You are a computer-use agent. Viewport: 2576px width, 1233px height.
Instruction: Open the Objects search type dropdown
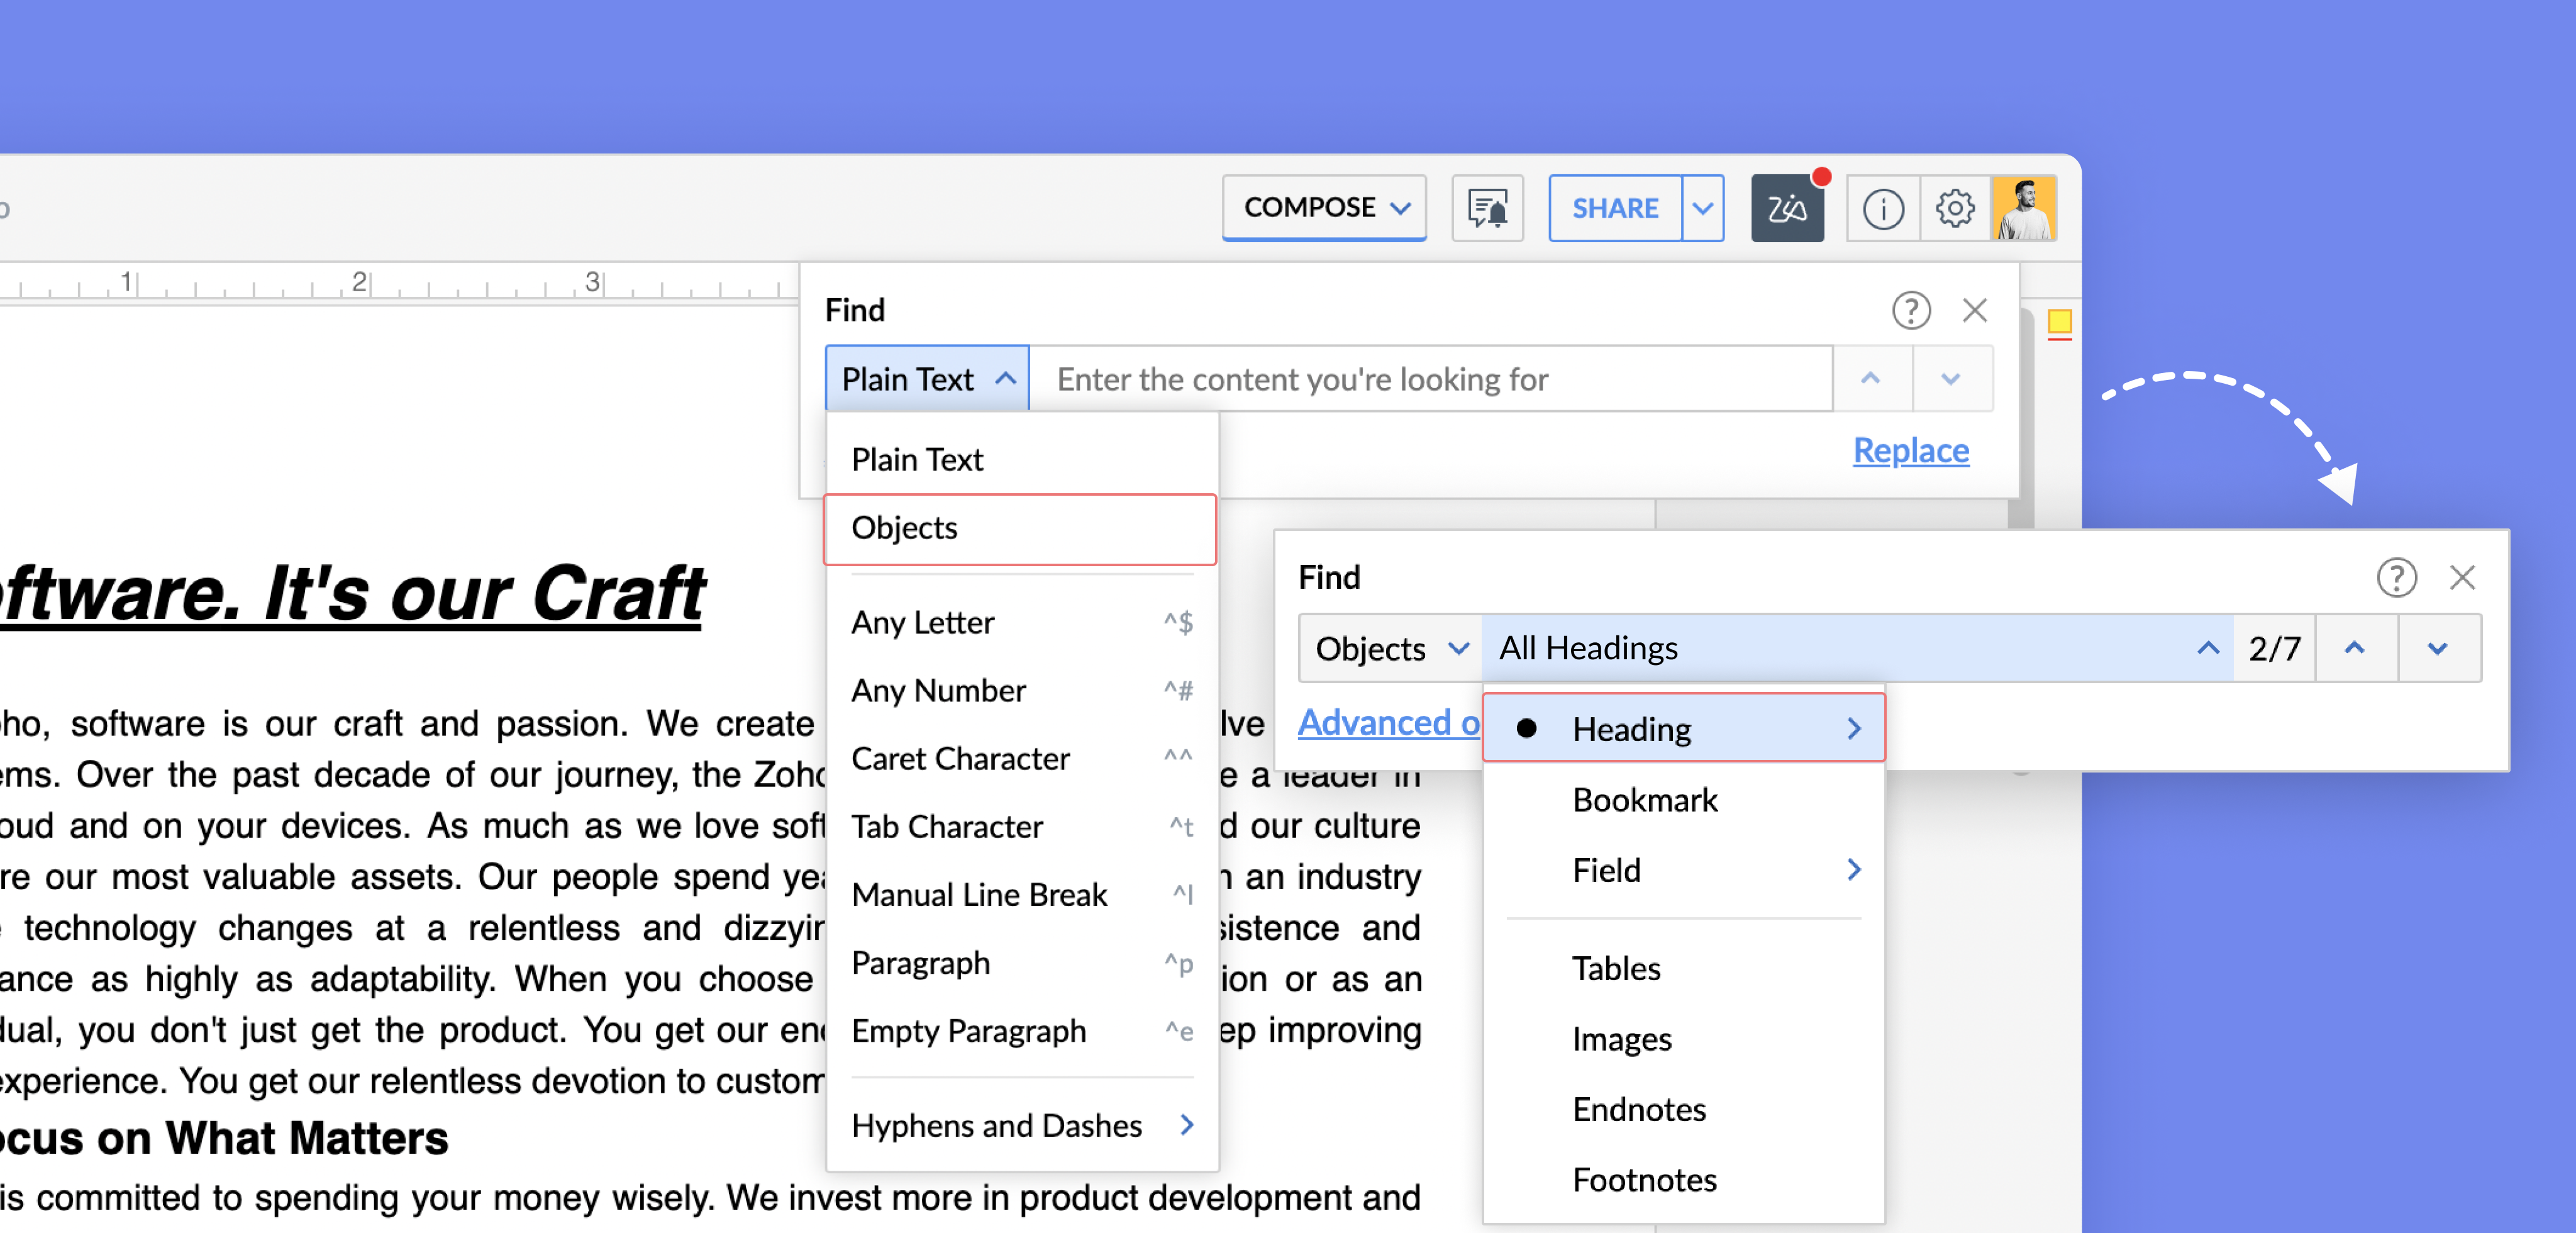pyautogui.click(x=1390, y=648)
